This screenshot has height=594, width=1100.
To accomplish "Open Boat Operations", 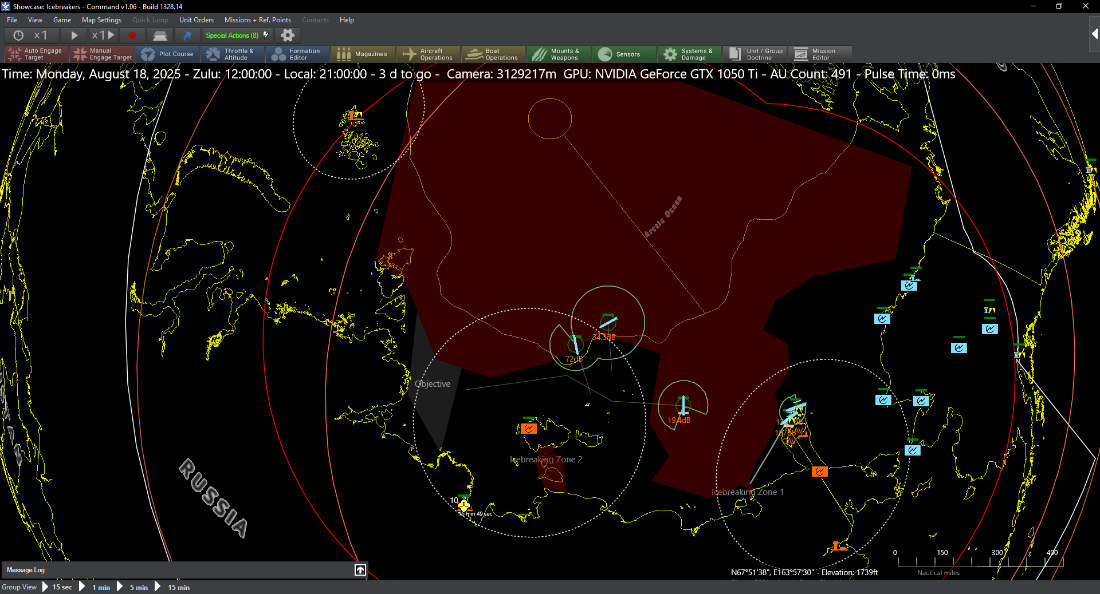I will [493, 54].
